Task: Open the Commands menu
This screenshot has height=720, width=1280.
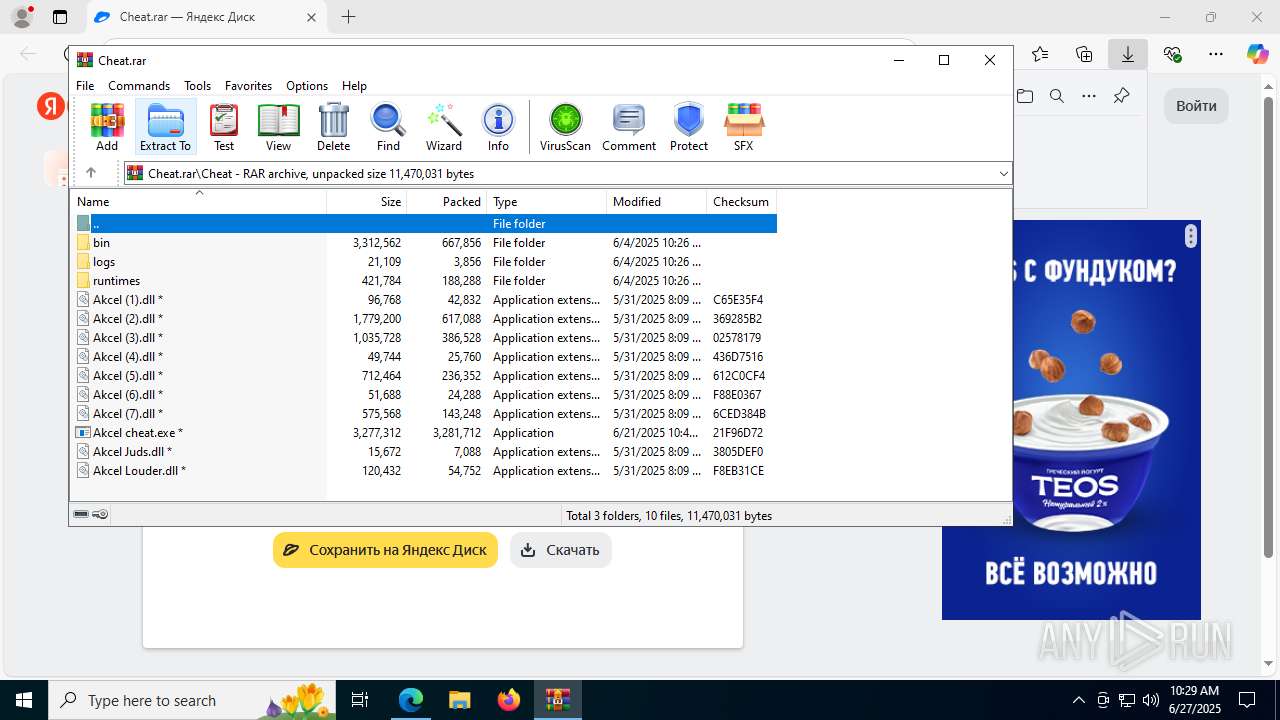Action: click(x=139, y=86)
